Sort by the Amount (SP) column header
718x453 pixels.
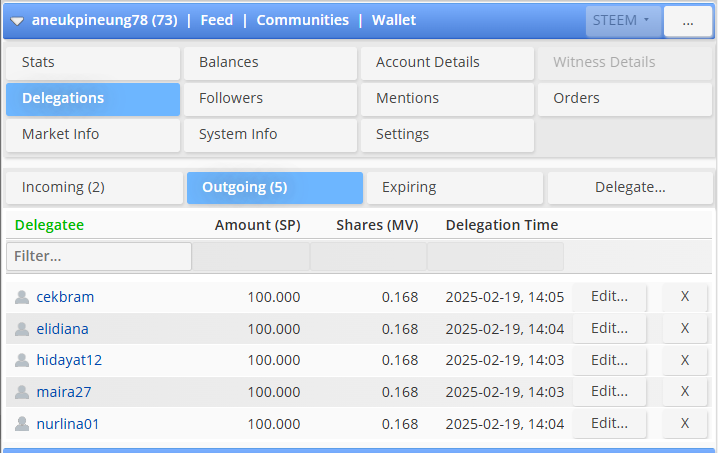pos(257,225)
